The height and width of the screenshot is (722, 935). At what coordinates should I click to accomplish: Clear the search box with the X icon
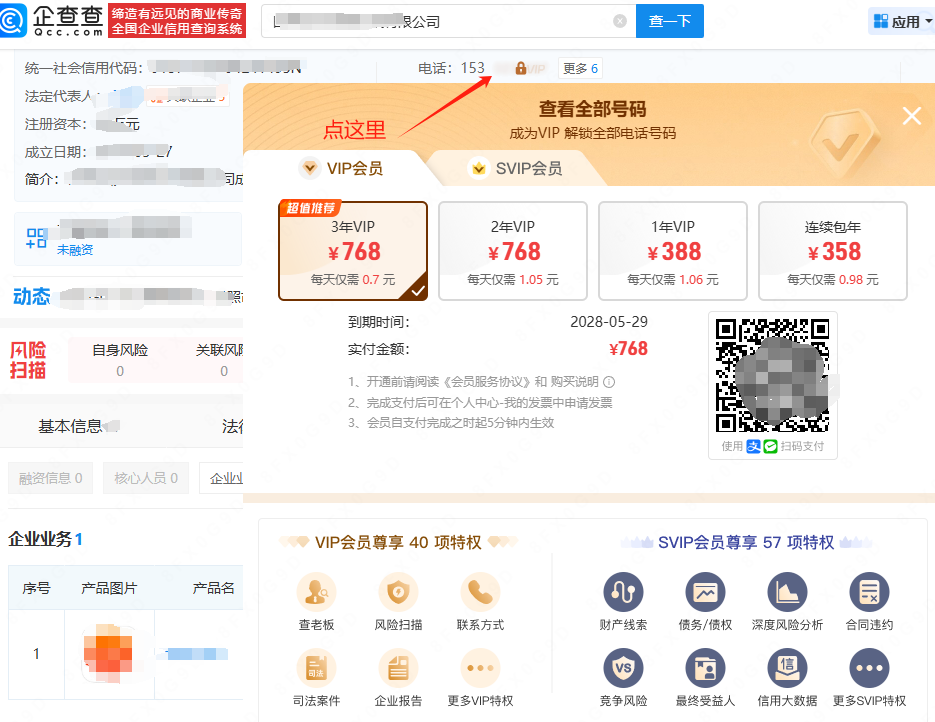click(620, 21)
